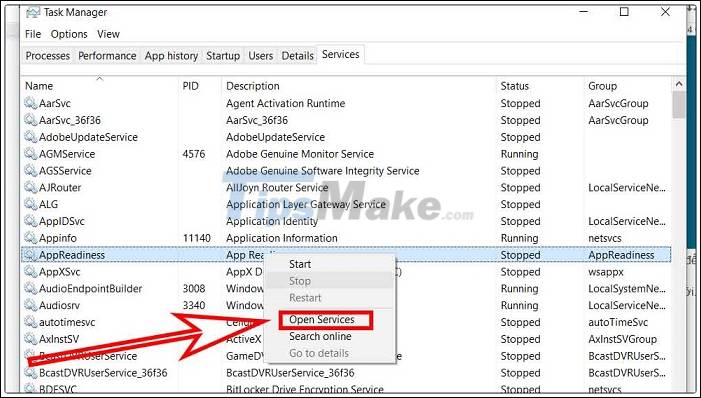
Task: Choose Search online in the context menu
Action: pos(320,336)
